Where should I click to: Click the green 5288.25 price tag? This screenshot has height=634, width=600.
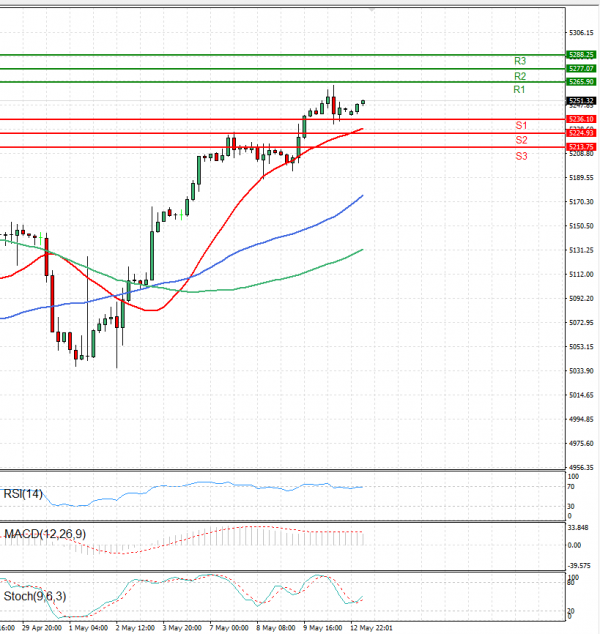click(x=581, y=55)
